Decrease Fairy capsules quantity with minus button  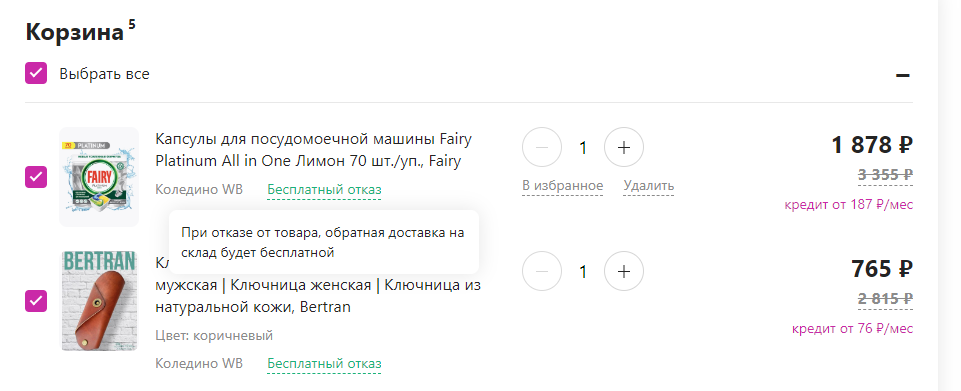pyautogui.click(x=542, y=147)
